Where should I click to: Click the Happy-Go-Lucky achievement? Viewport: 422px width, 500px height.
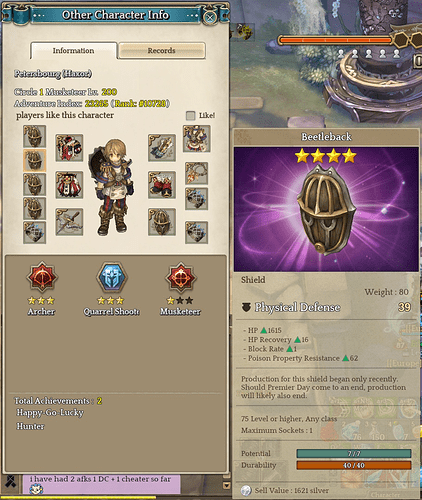point(50,413)
